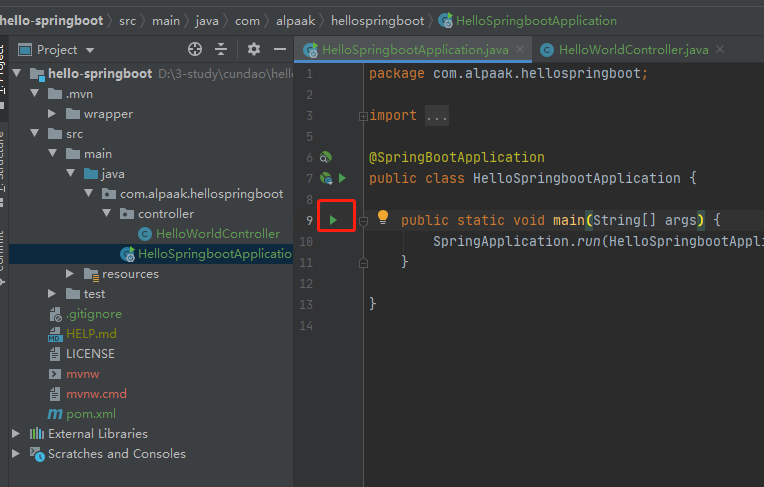Screen dimensions: 764x487
Task: Click the Project view icon in panel header
Action: point(24,50)
